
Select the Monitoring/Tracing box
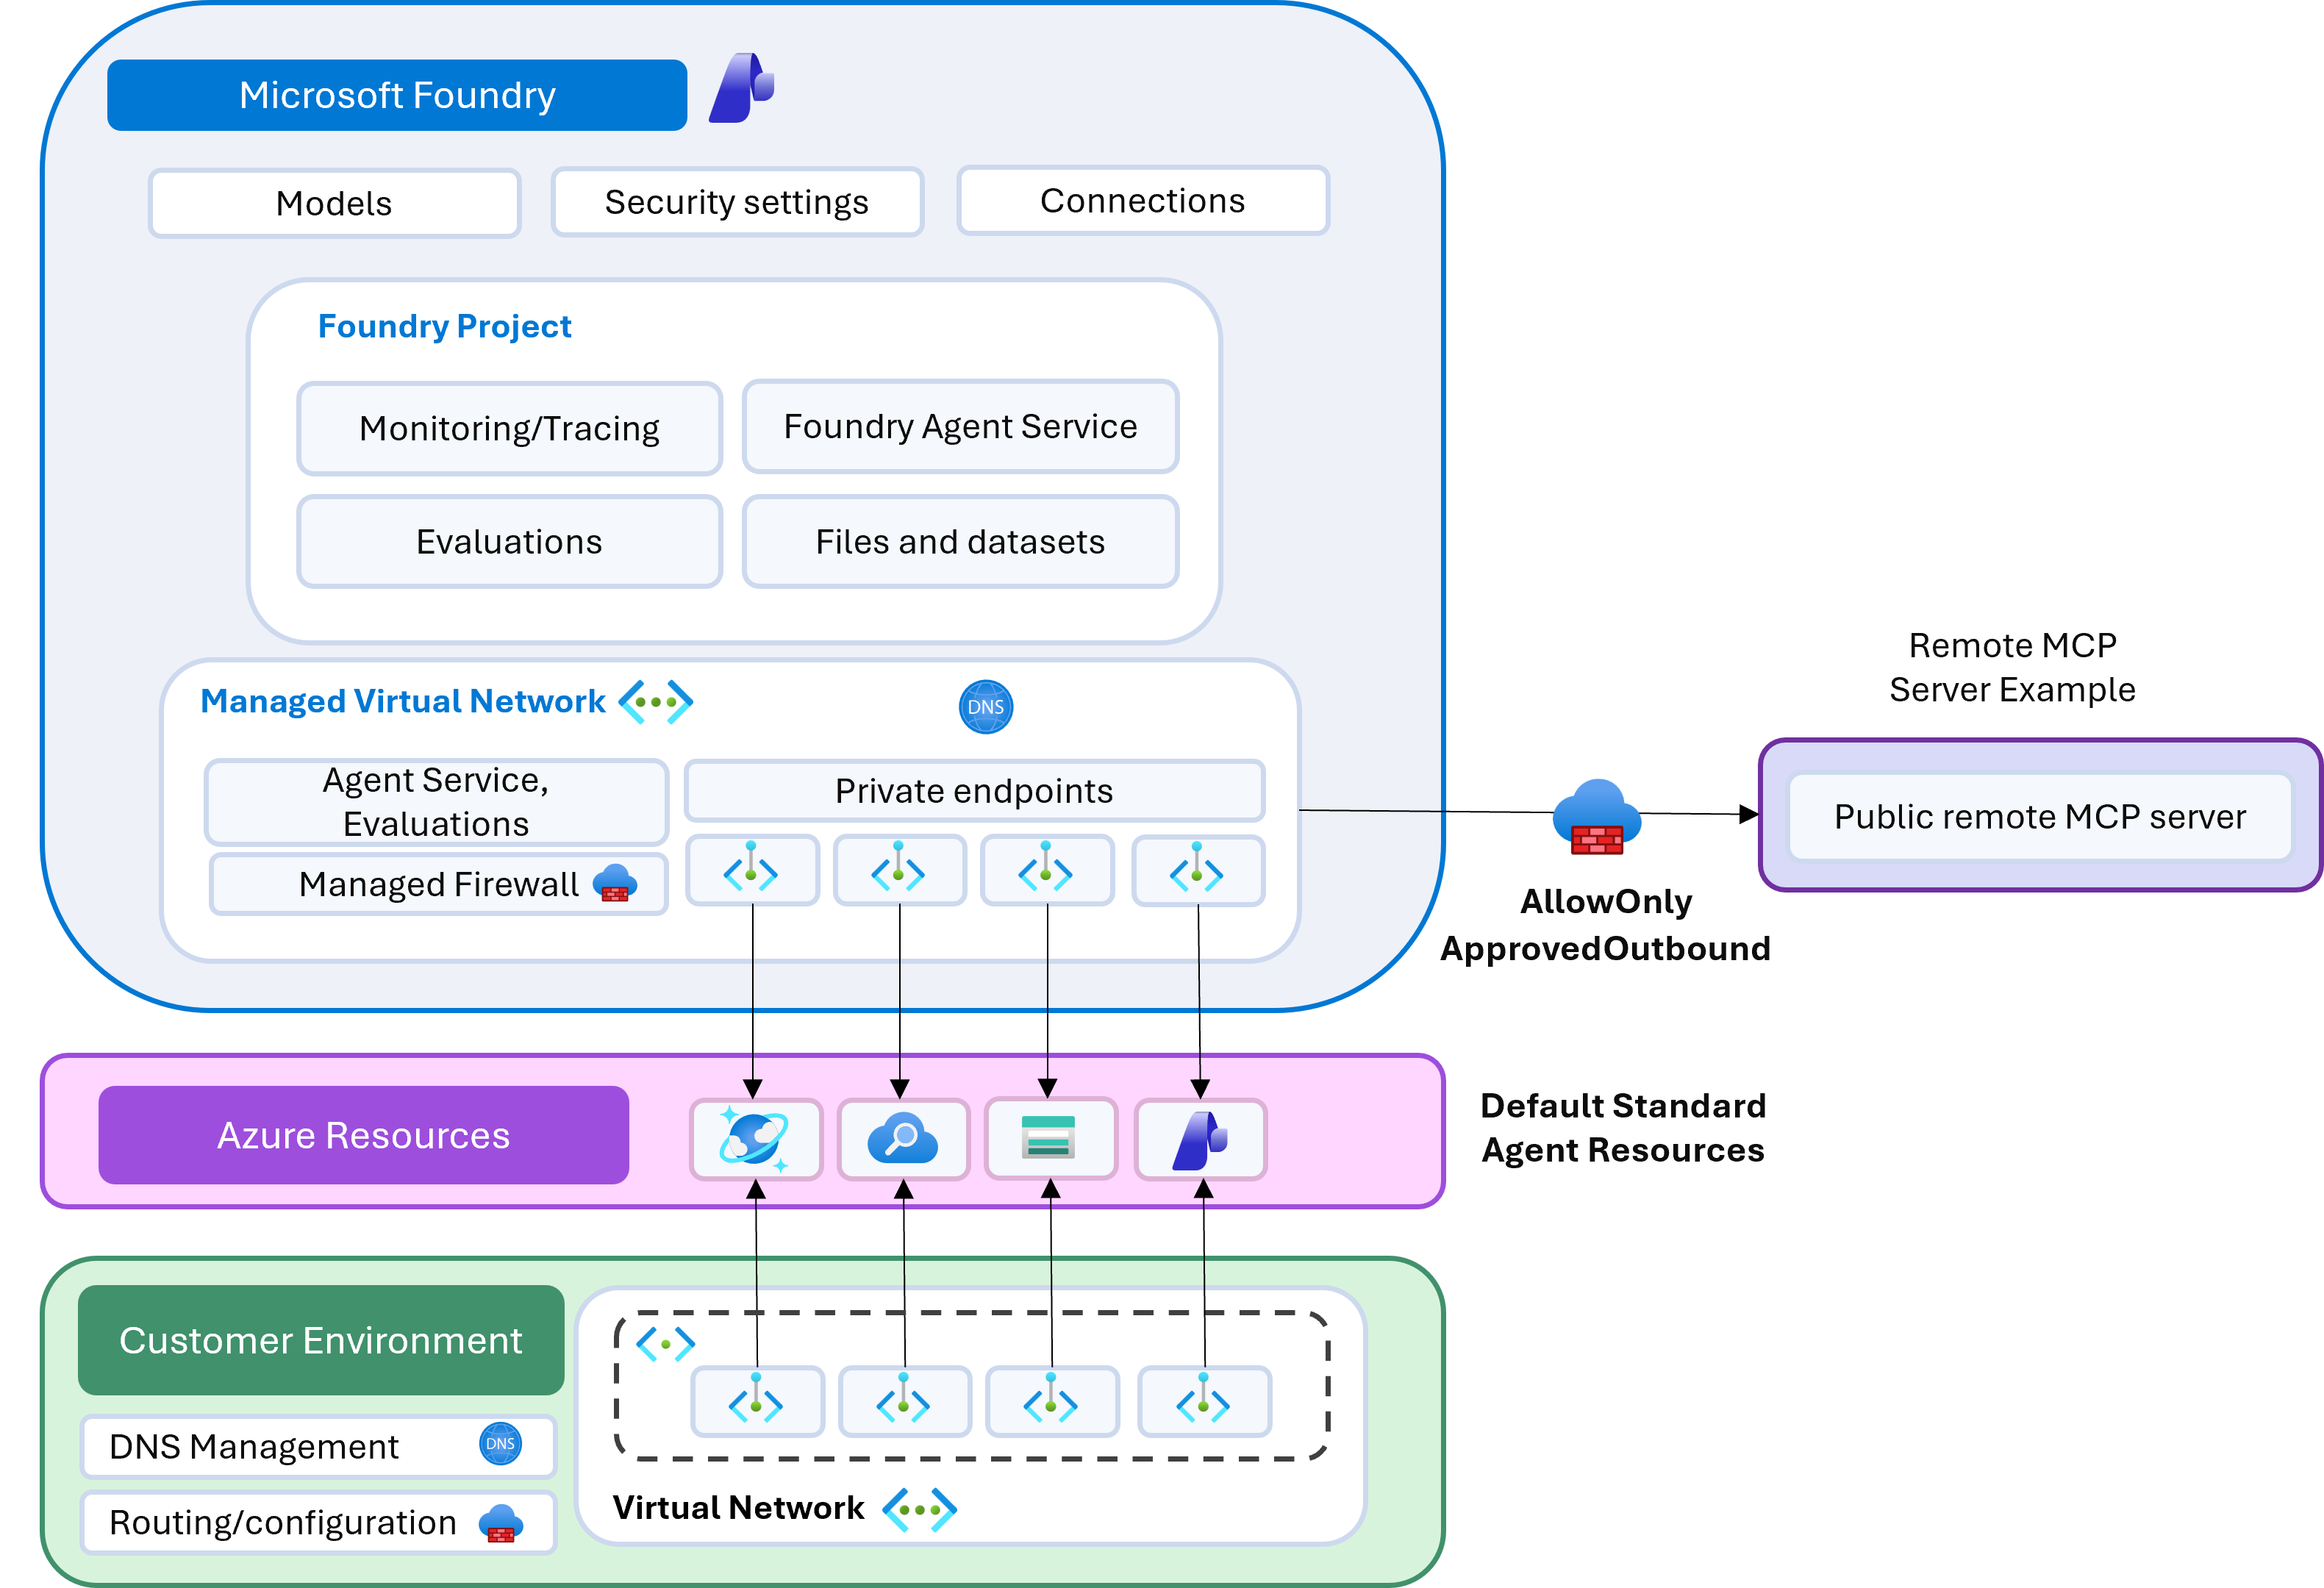510,428
